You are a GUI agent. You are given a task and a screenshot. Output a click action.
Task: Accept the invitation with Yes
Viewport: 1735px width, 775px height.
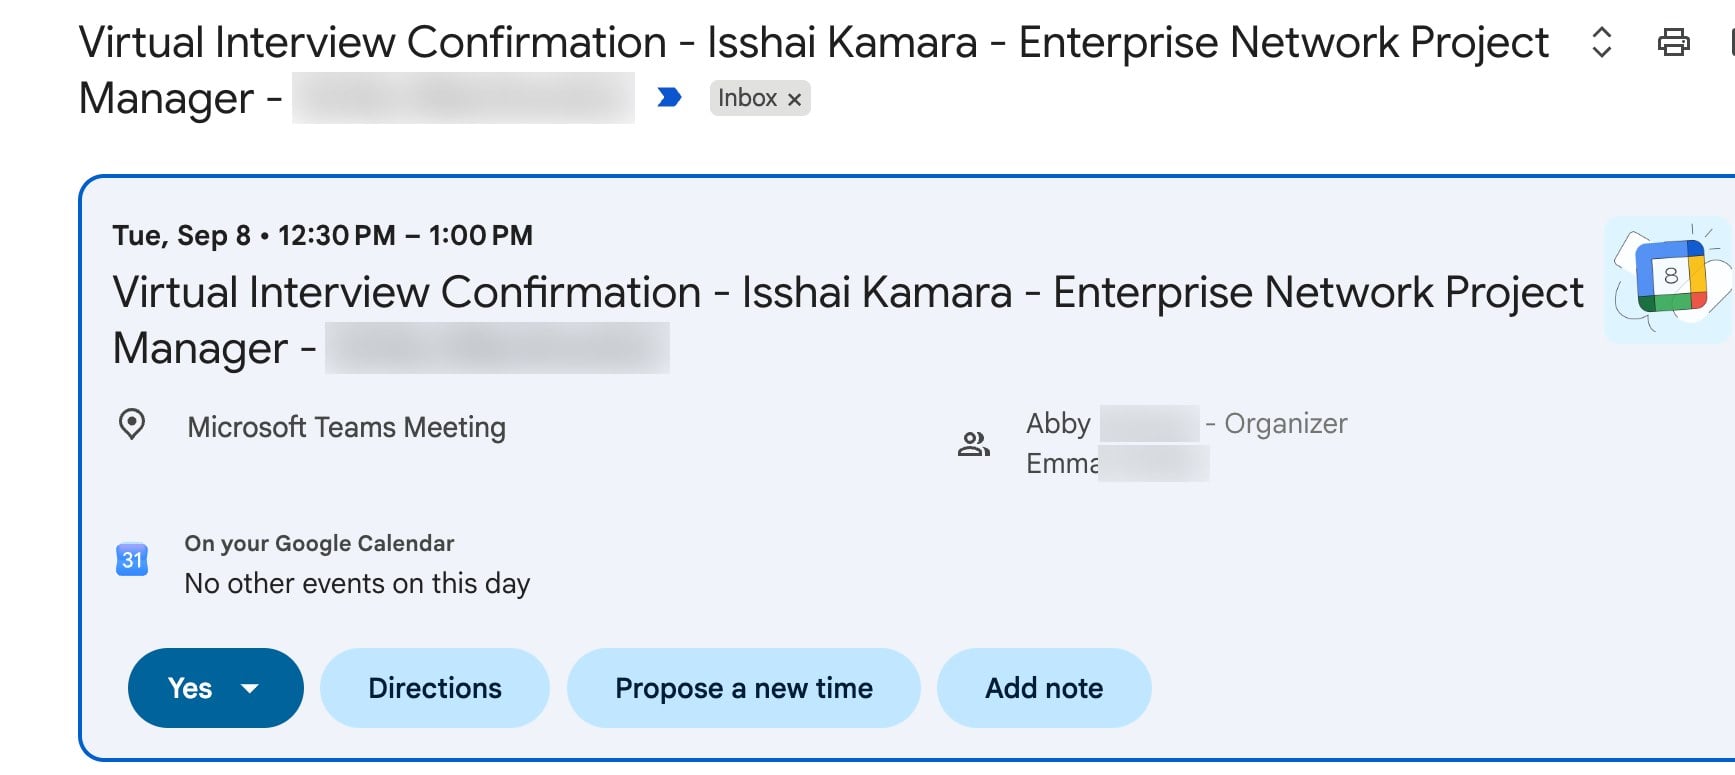tap(190, 688)
